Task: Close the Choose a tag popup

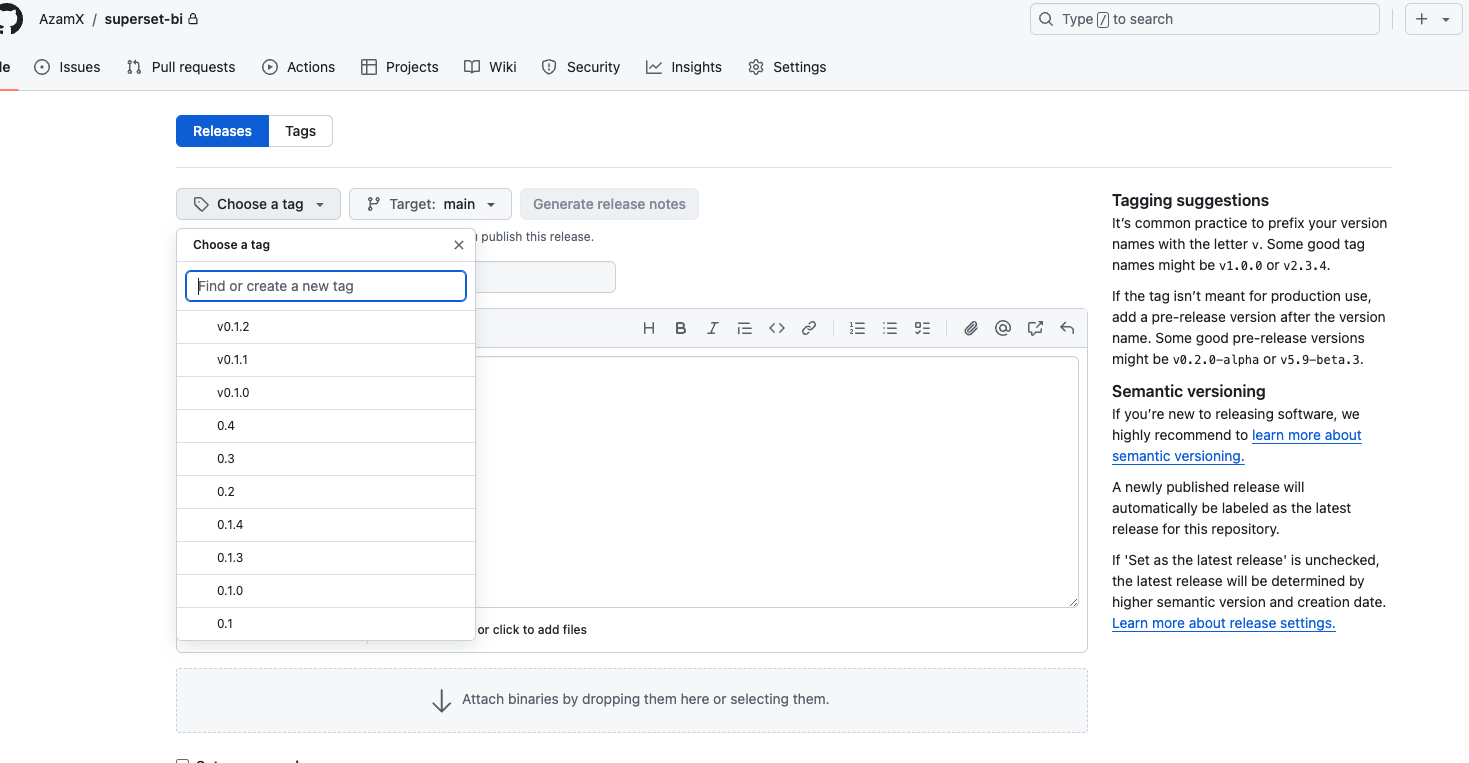Action: point(459,245)
